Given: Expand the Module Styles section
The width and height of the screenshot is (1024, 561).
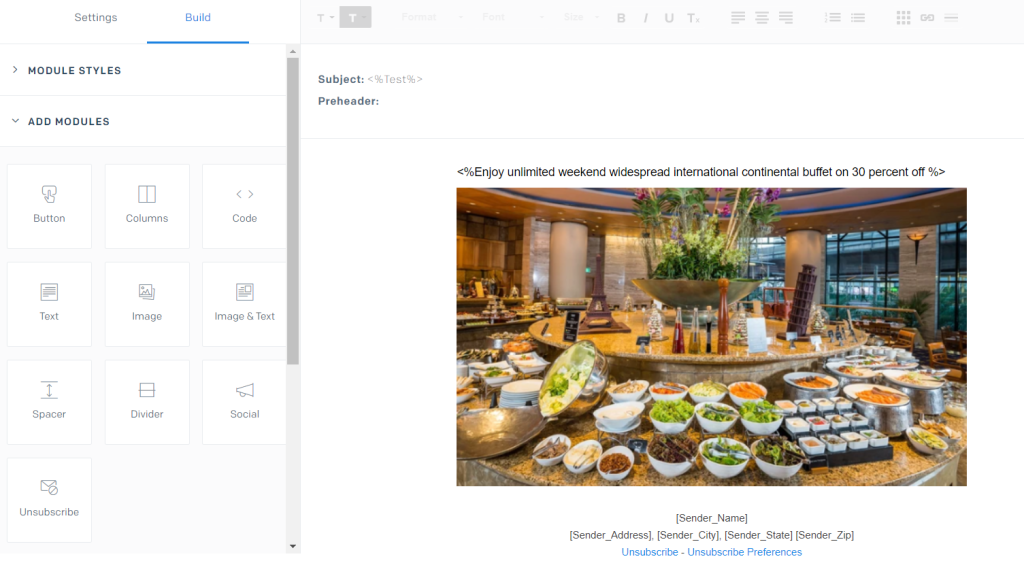Looking at the screenshot, I should click(x=74, y=71).
